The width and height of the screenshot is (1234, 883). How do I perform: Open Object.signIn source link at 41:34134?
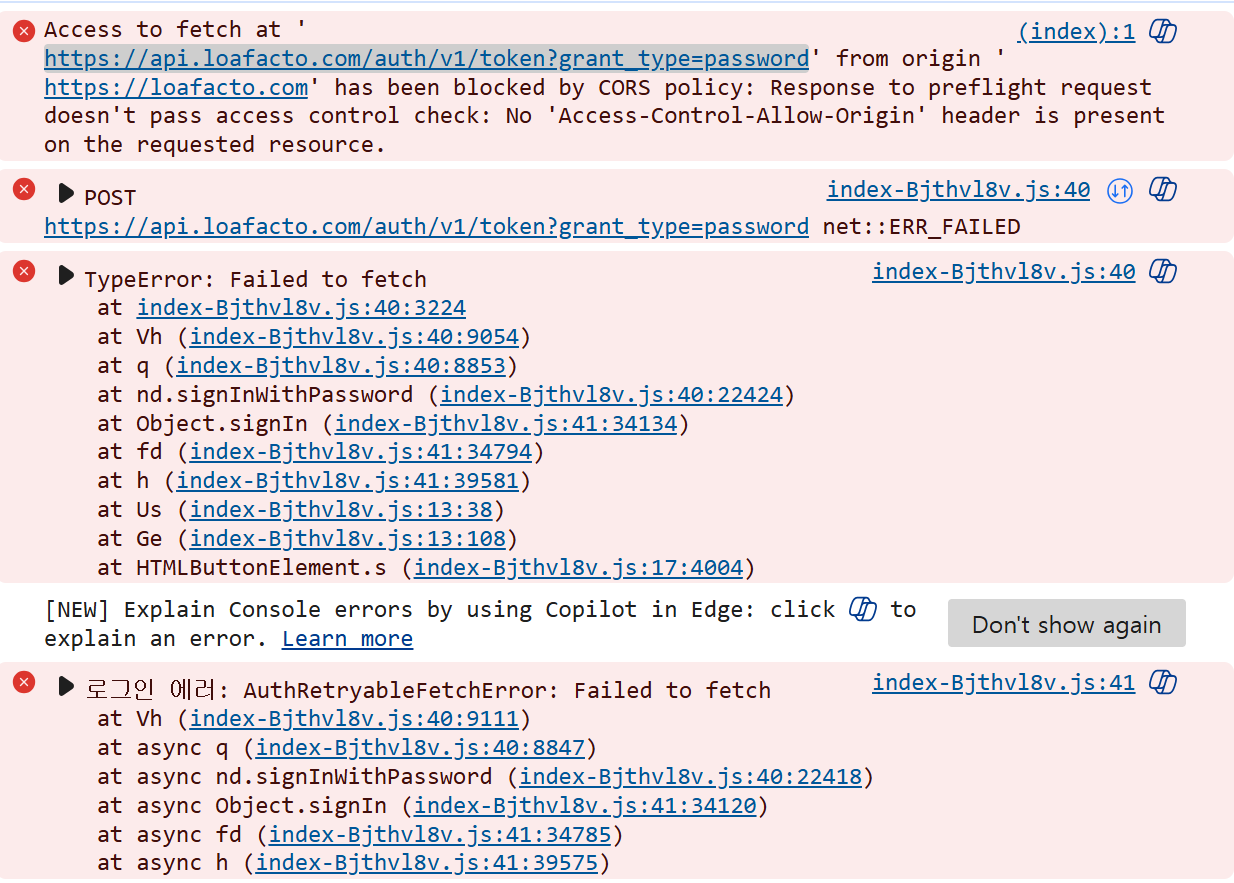click(x=505, y=424)
